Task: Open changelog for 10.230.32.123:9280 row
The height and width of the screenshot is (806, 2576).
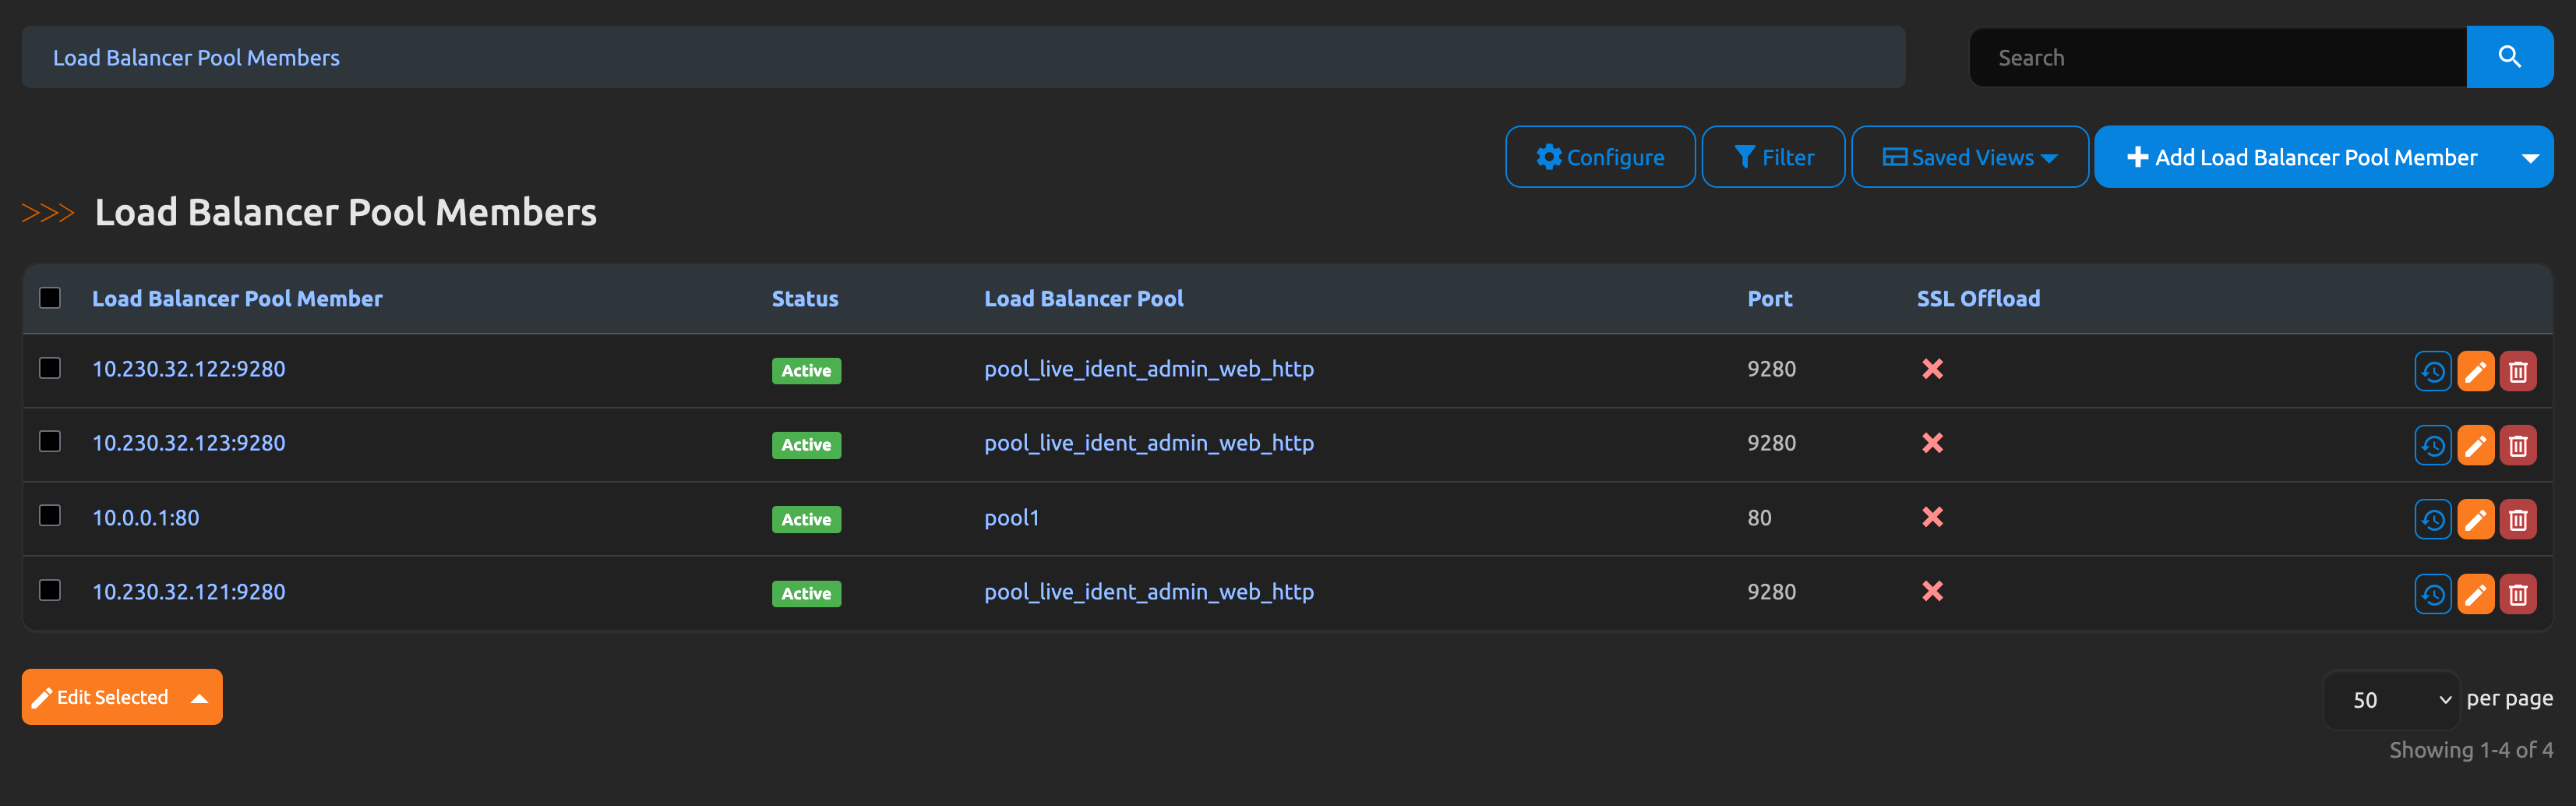Action: 2432,445
